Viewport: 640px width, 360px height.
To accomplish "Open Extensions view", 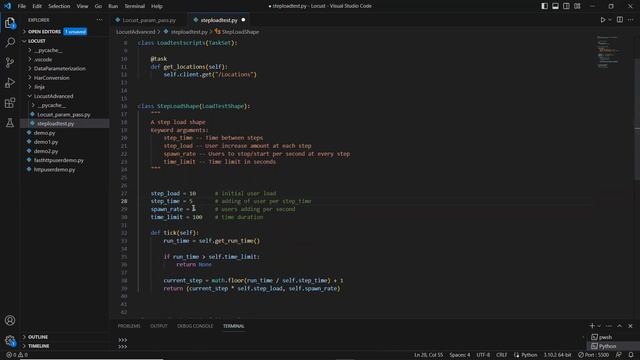I will pos(10,102).
